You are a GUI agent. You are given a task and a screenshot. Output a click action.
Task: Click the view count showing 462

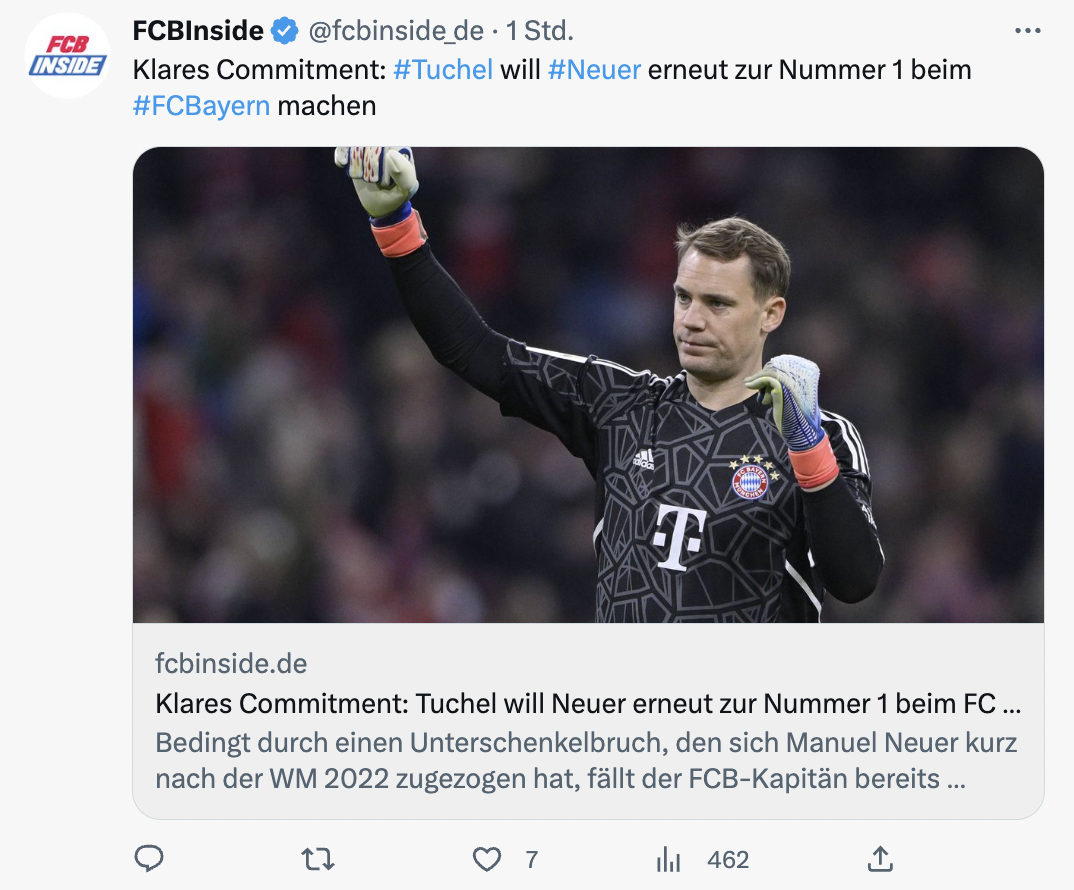coord(727,859)
